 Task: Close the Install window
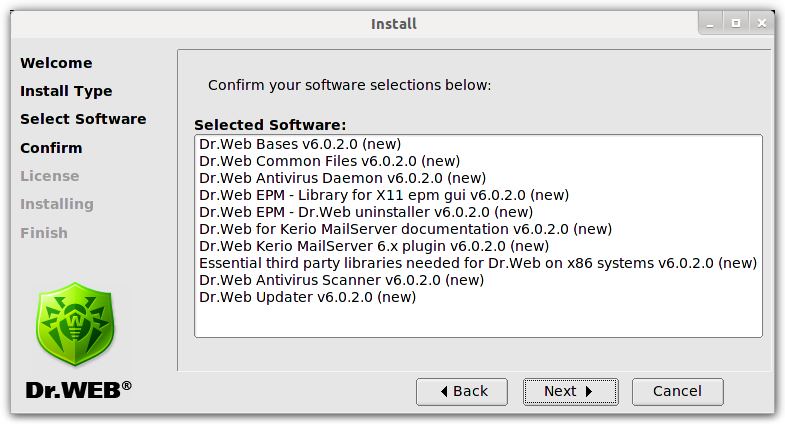[x=762, y=24]
